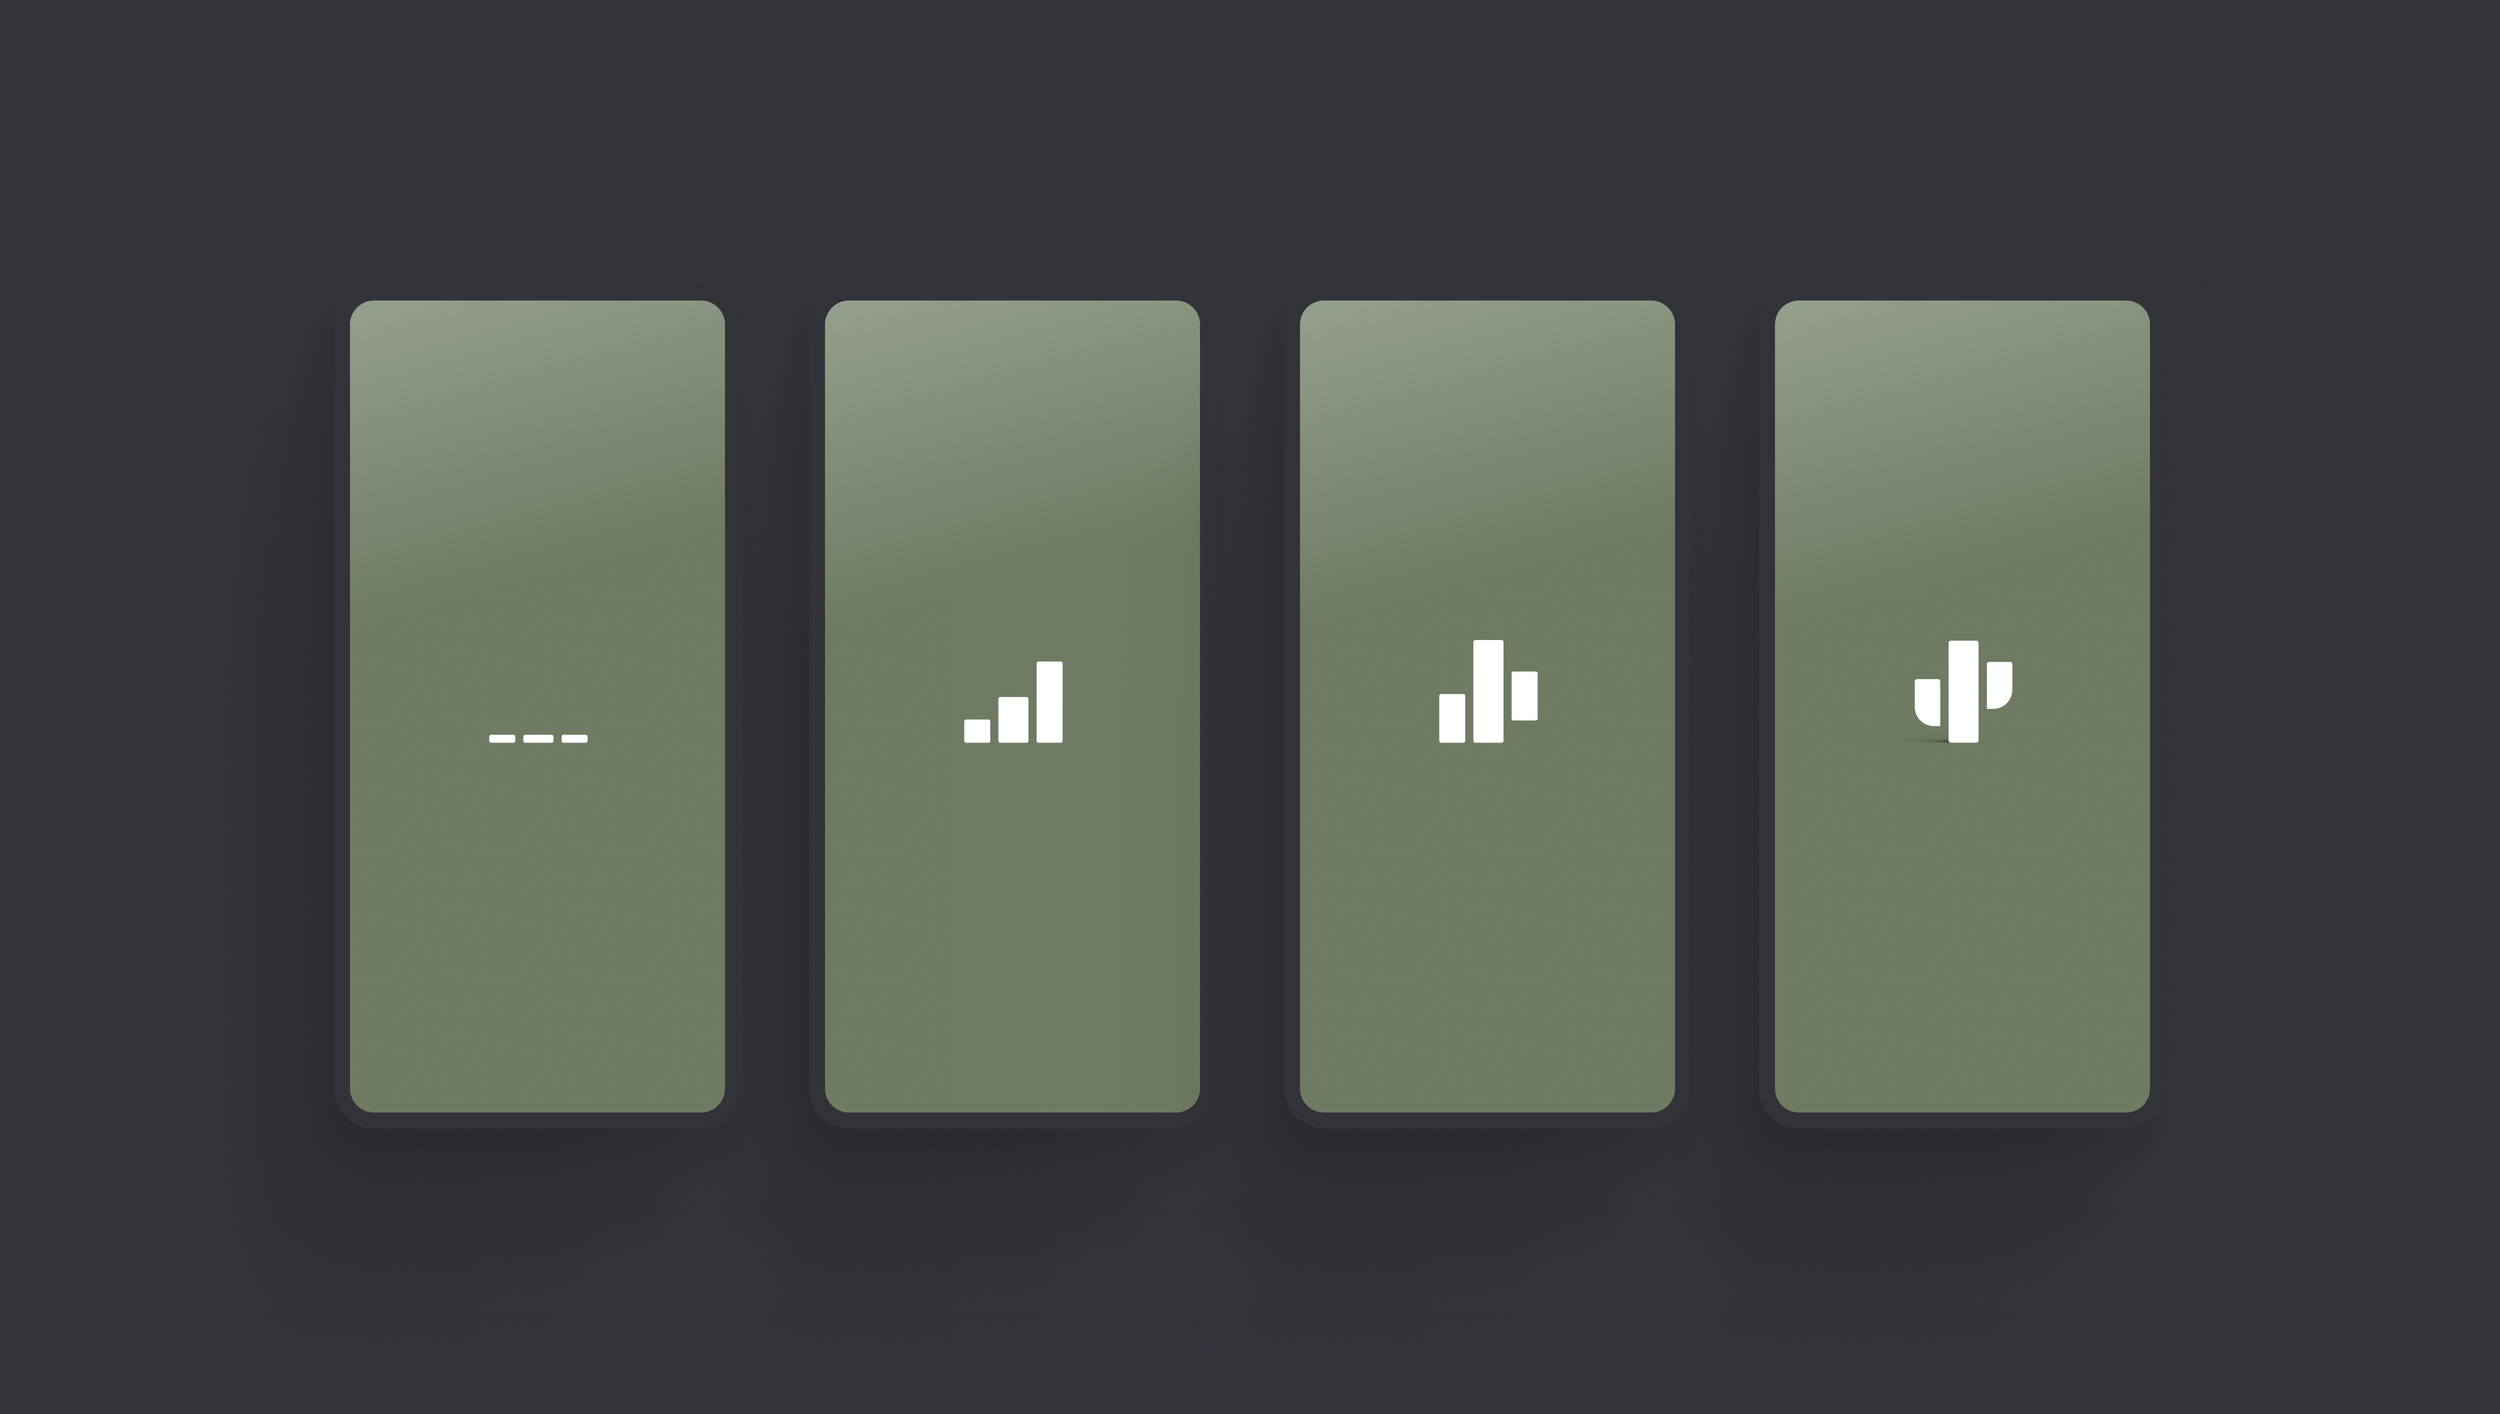Open the fourth green card with cactus

coord(1962,706)
